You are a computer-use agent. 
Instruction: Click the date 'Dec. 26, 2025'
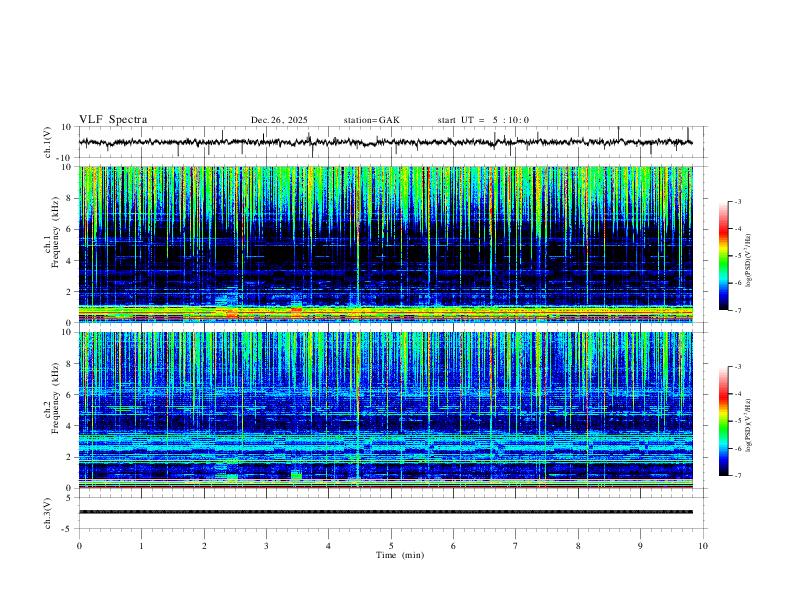279,120
